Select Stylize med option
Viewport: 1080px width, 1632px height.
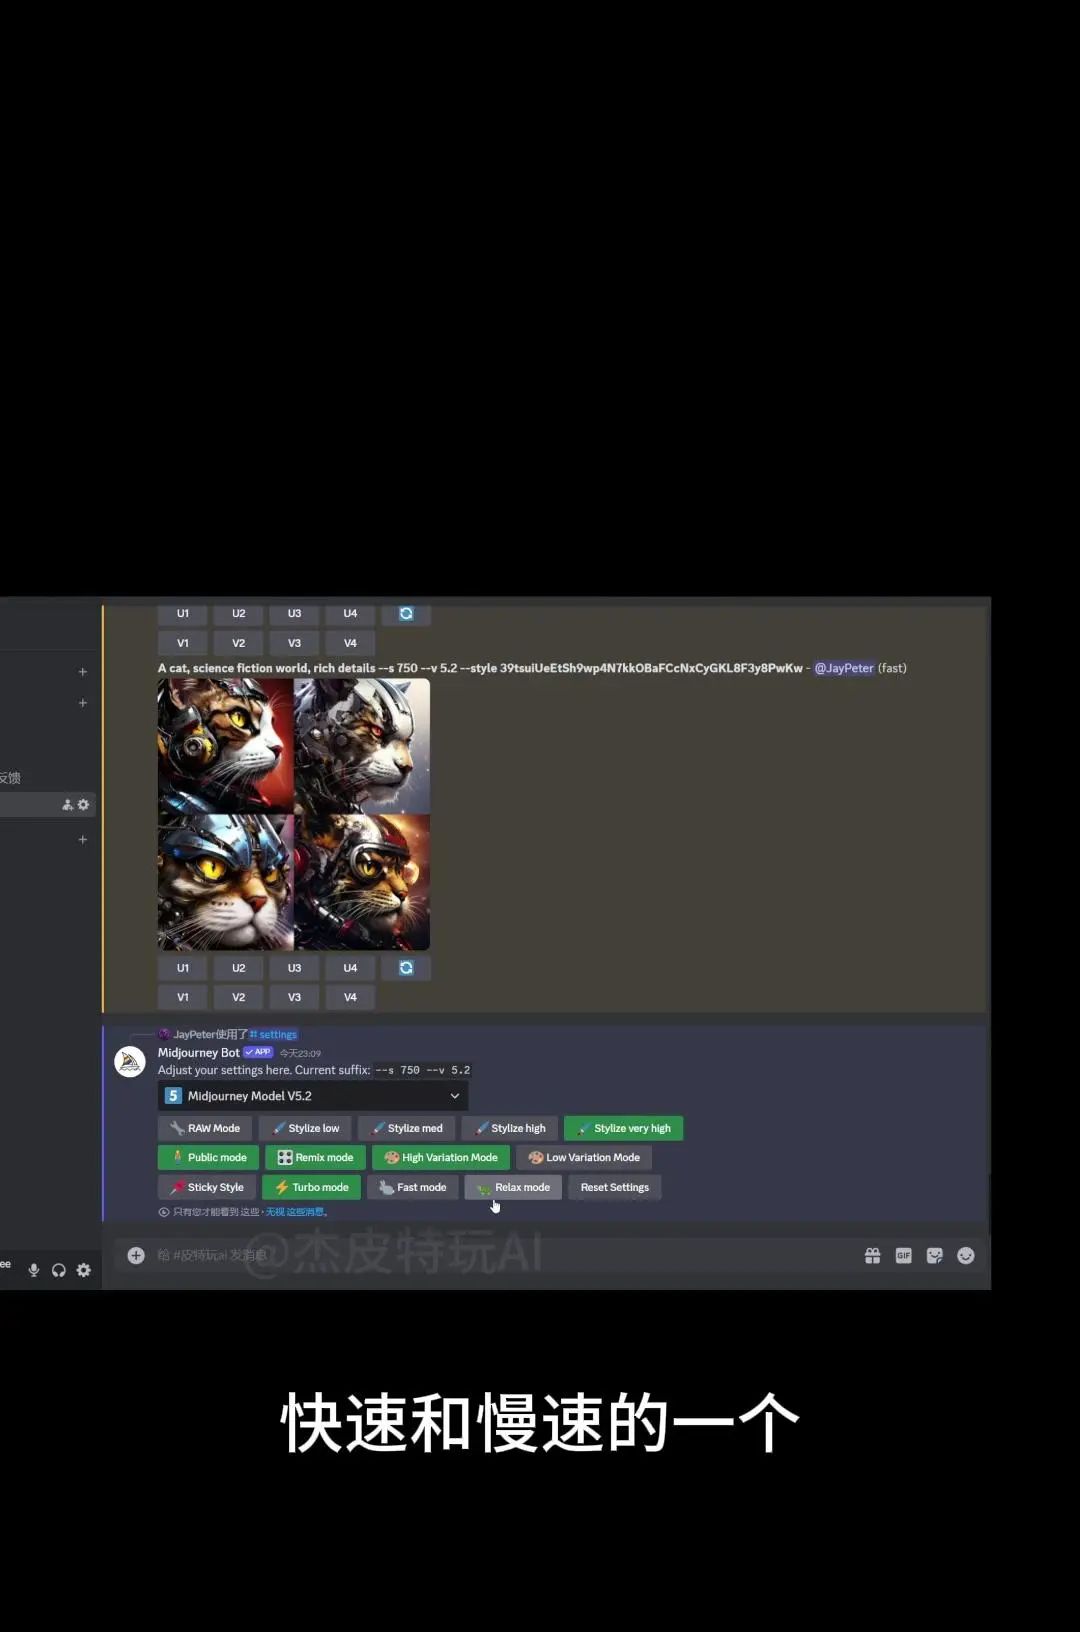click(407, 1128)
